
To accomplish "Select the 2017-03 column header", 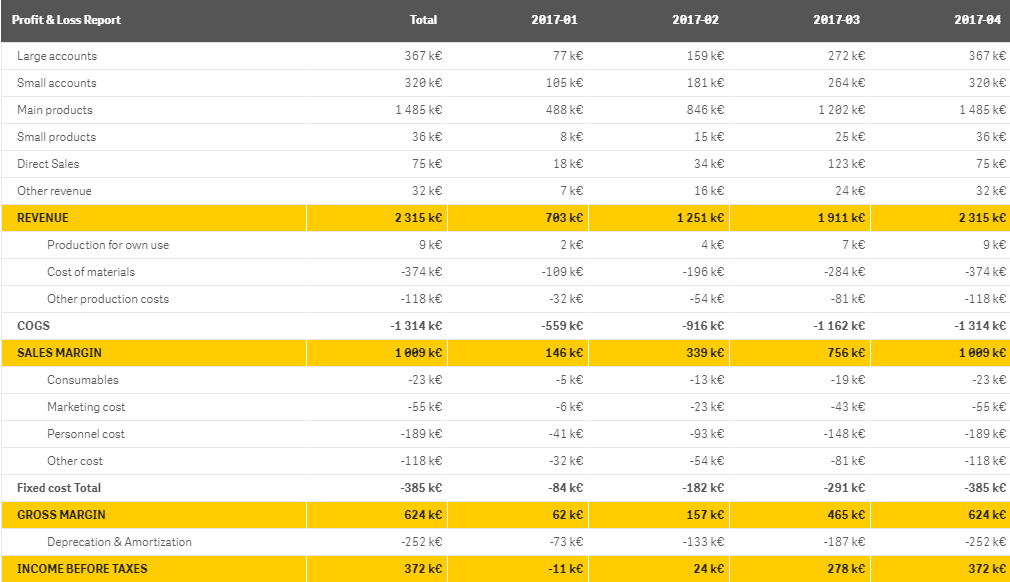I will 836,20.
